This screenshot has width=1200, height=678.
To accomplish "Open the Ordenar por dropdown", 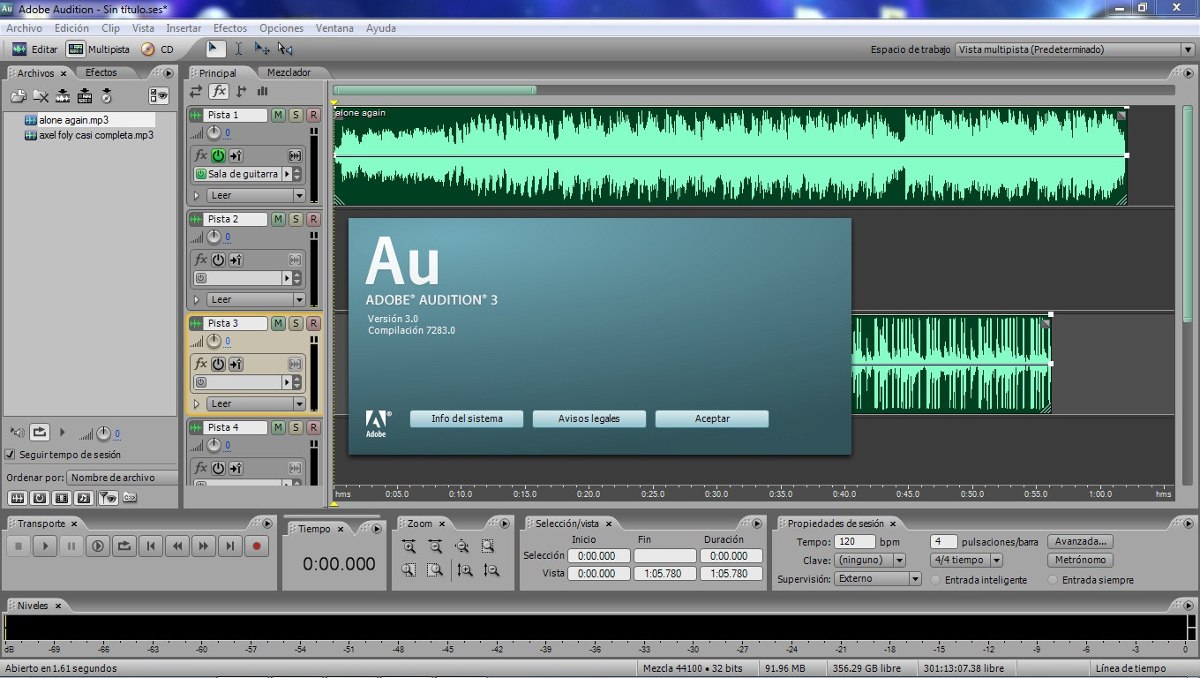I will pyautogui.click(x=123, y=478).
